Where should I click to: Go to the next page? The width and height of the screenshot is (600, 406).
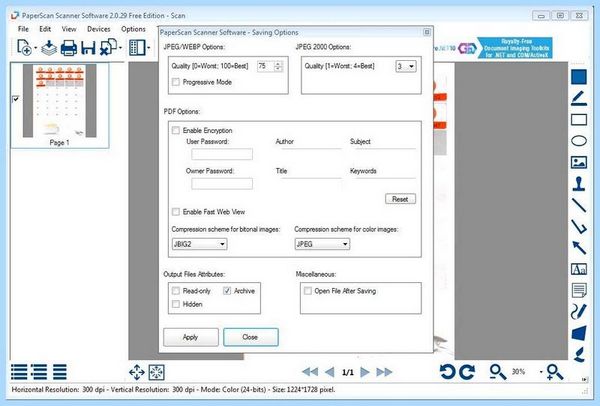(365, 372)
